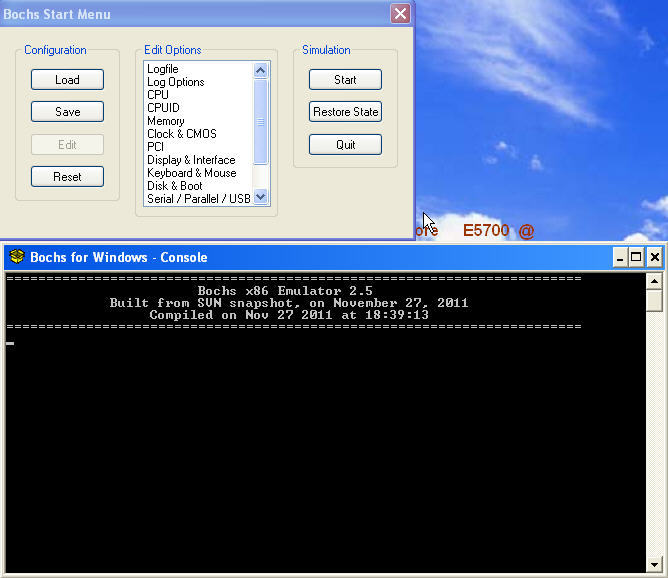668x578 pixels.
Task: Select Logfile in Edit Options list
Action: pyautogui.click(x=163, y=69)
